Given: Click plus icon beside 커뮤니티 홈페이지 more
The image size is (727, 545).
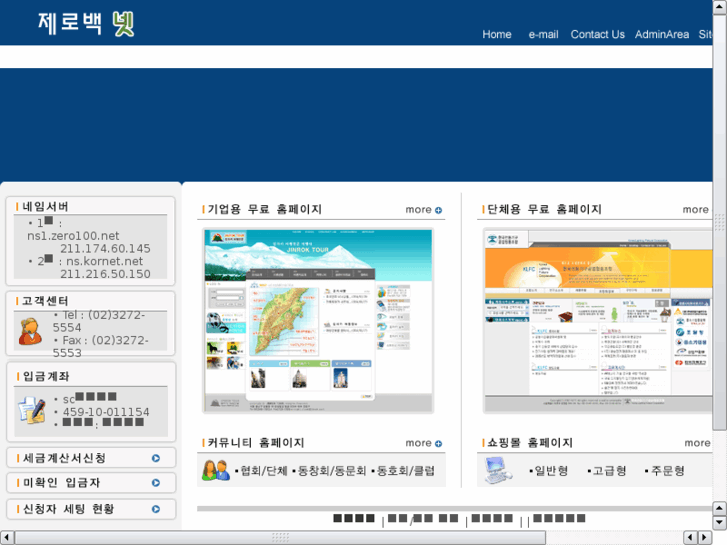Looking at the screenshot, I should tap(438, 443).
